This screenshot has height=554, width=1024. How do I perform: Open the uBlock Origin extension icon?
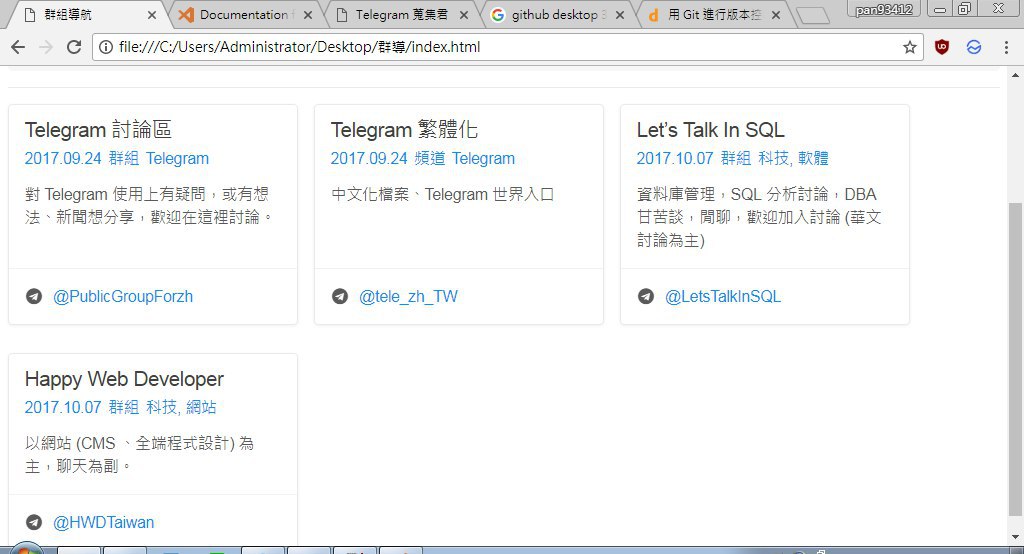pos(942,47)
